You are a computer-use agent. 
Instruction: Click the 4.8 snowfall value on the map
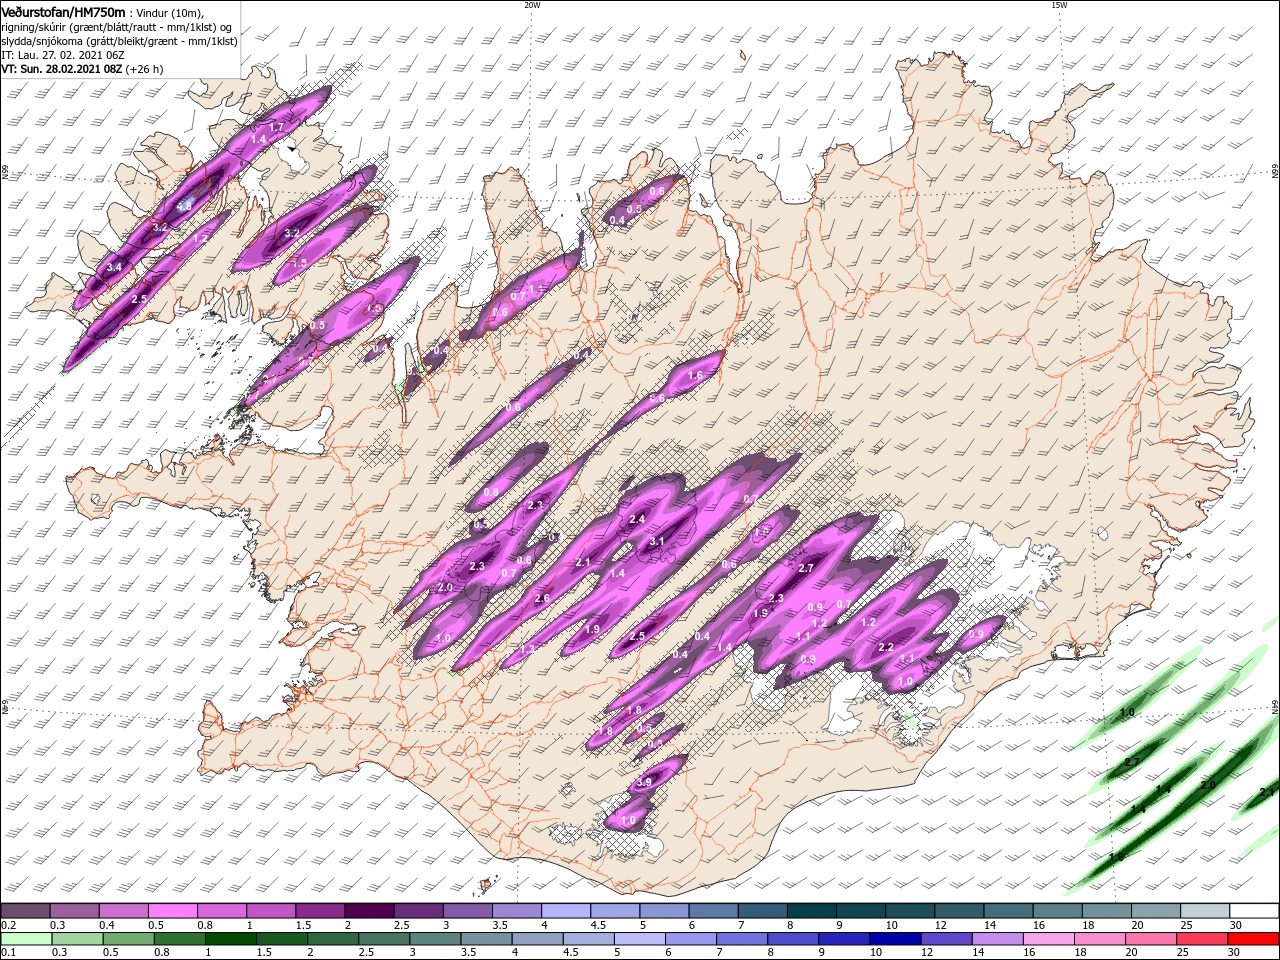(184, 206)
